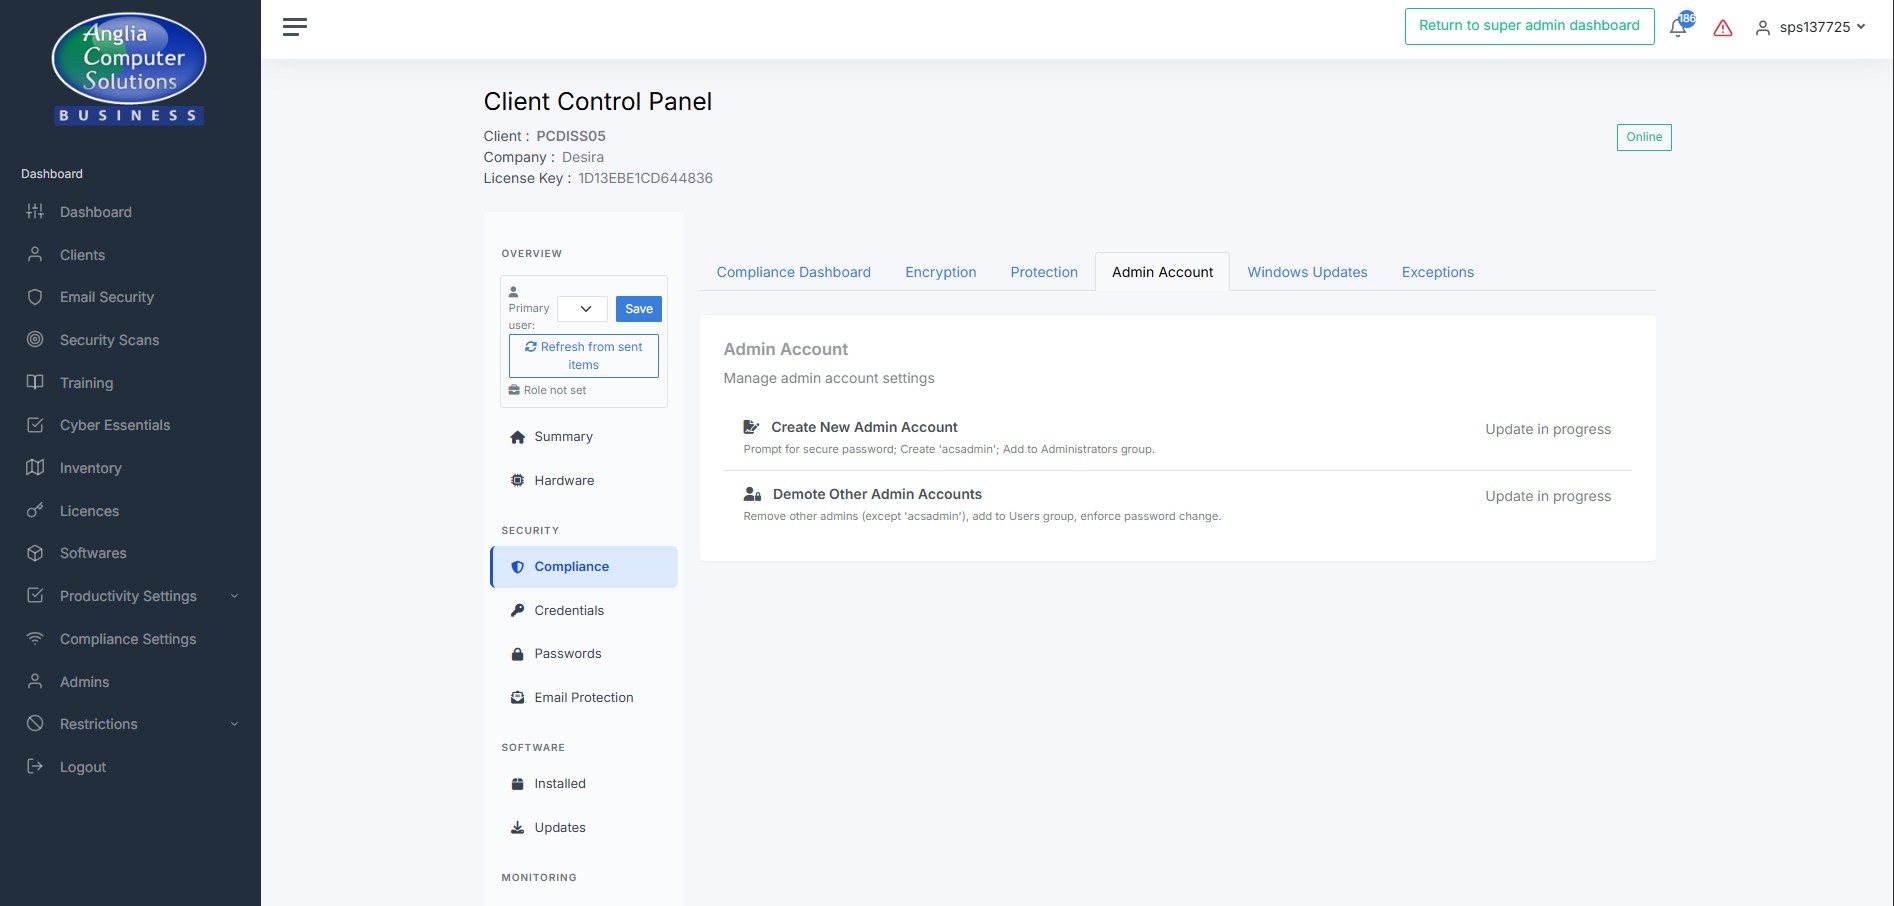Viewport: 1894px width, 906px height.
Task: Open the Primary user dropdown
Action: coord(582,309)
